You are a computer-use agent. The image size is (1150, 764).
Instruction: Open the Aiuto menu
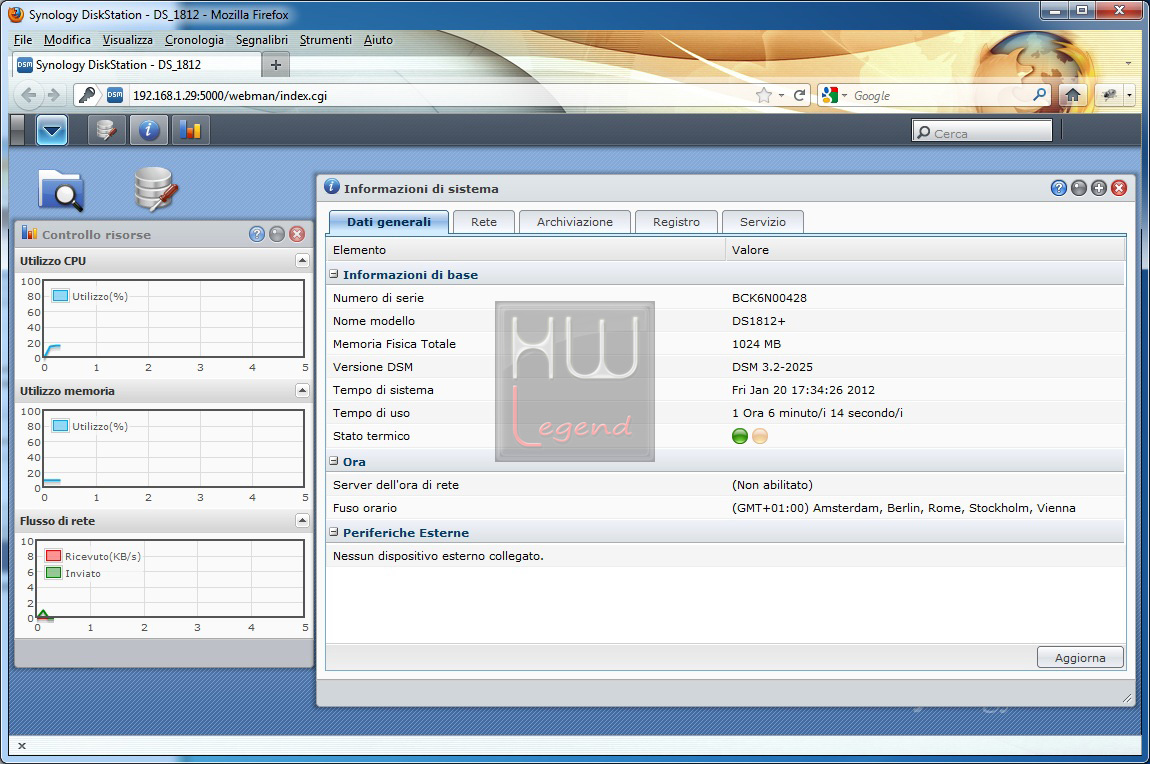(x=378, y=40)
